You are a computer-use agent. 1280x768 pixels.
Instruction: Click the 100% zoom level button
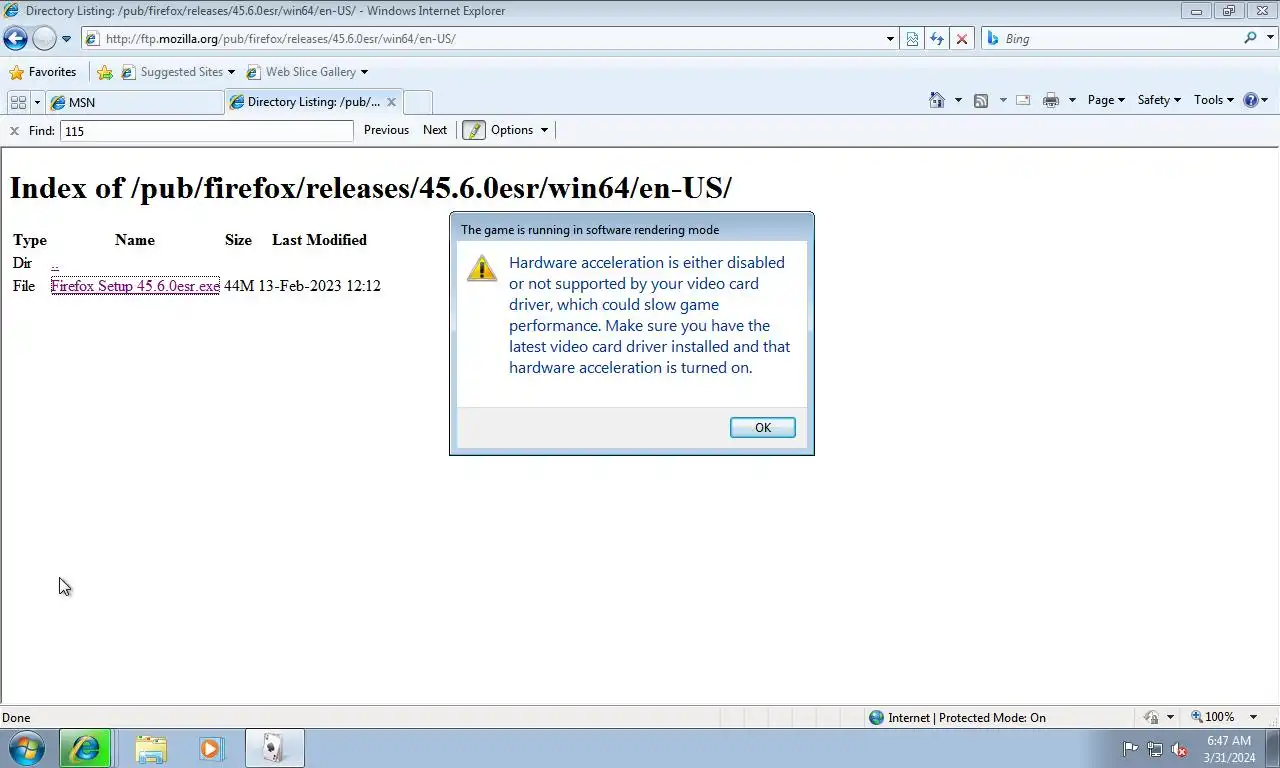click(1212, 717)
